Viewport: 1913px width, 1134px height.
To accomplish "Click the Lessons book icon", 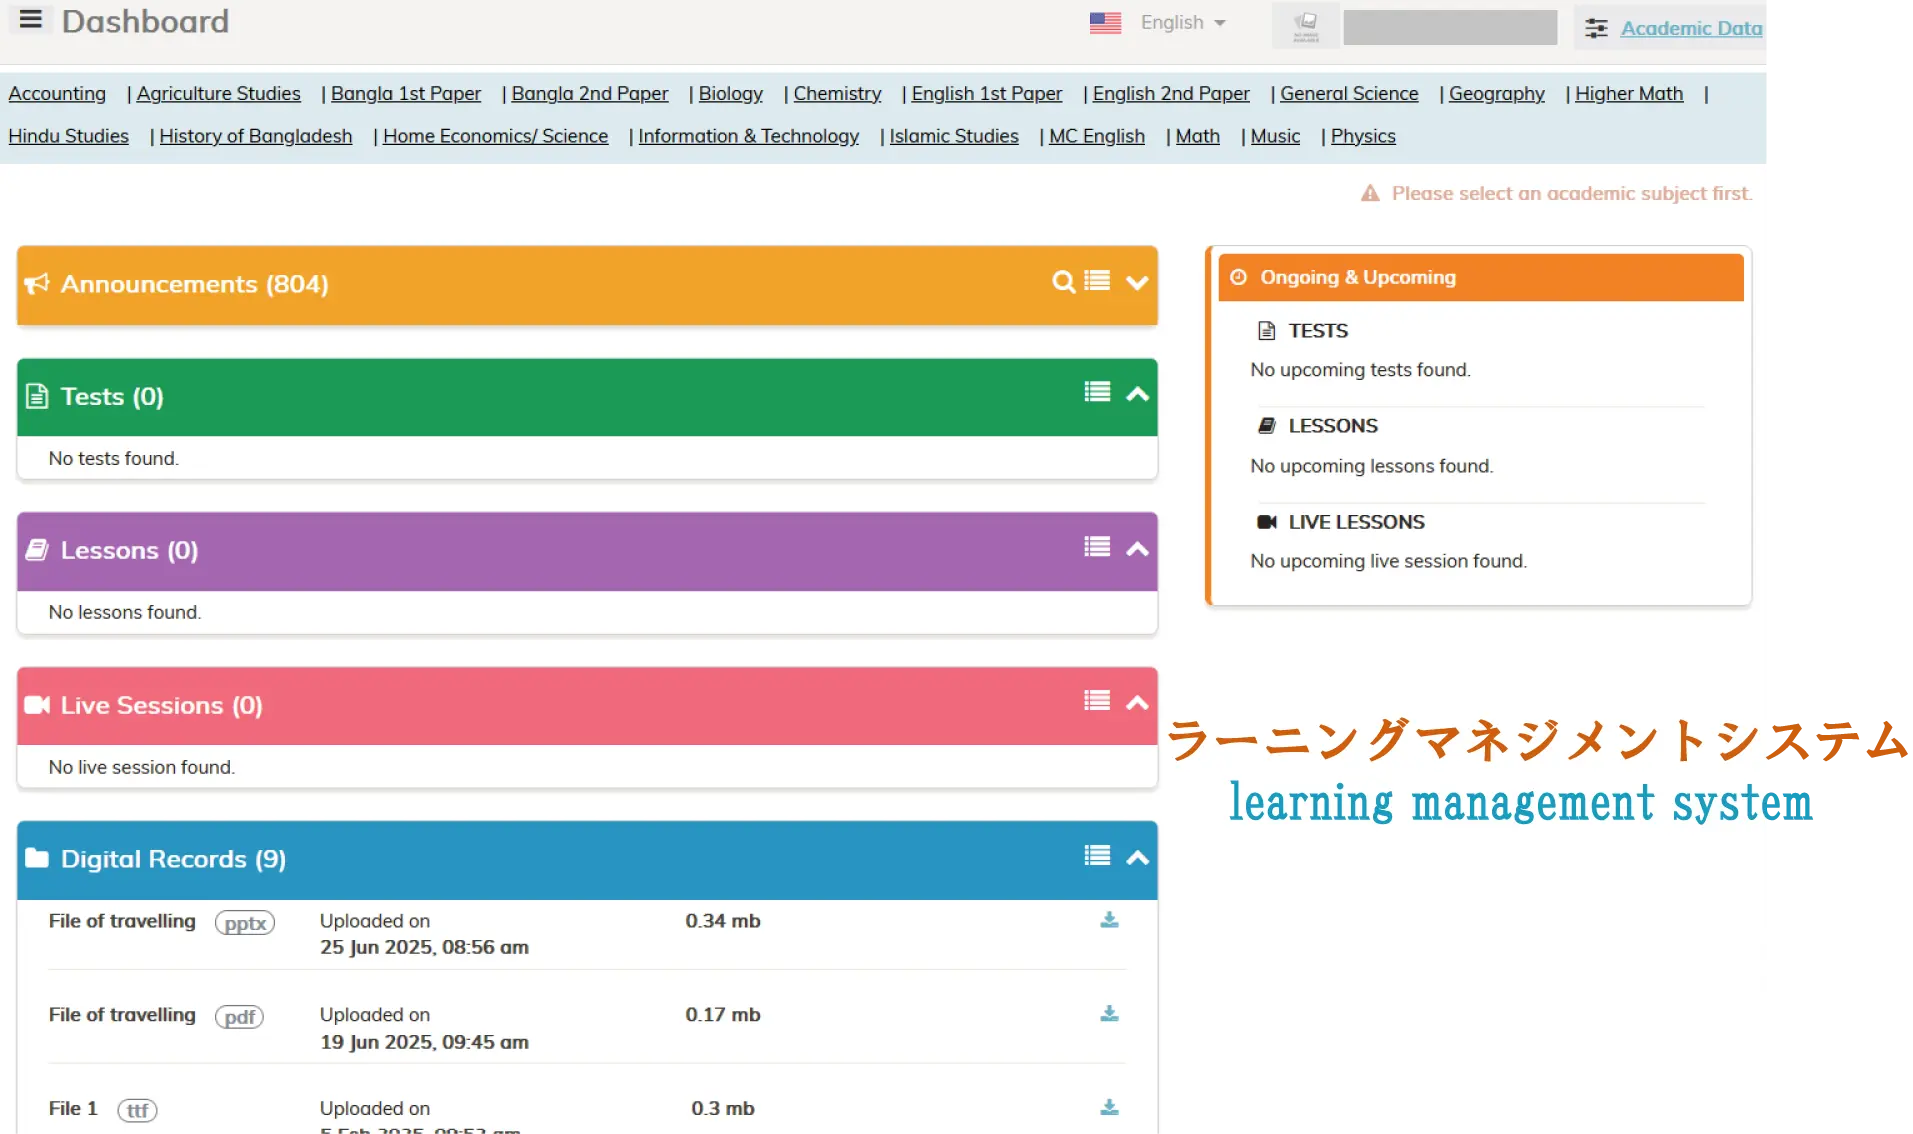I will (37, 550).
